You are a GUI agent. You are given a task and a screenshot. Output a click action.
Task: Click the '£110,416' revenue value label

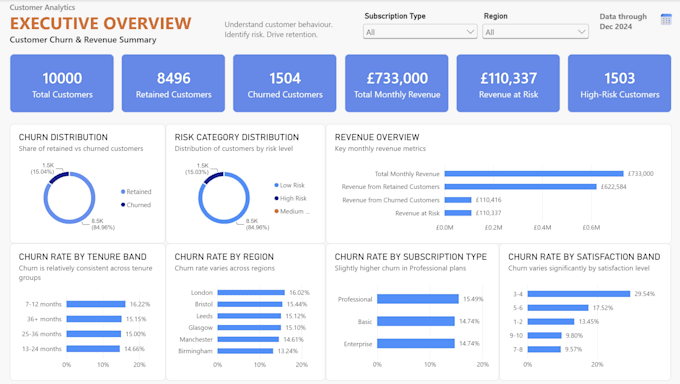click(x=488, y=200)
